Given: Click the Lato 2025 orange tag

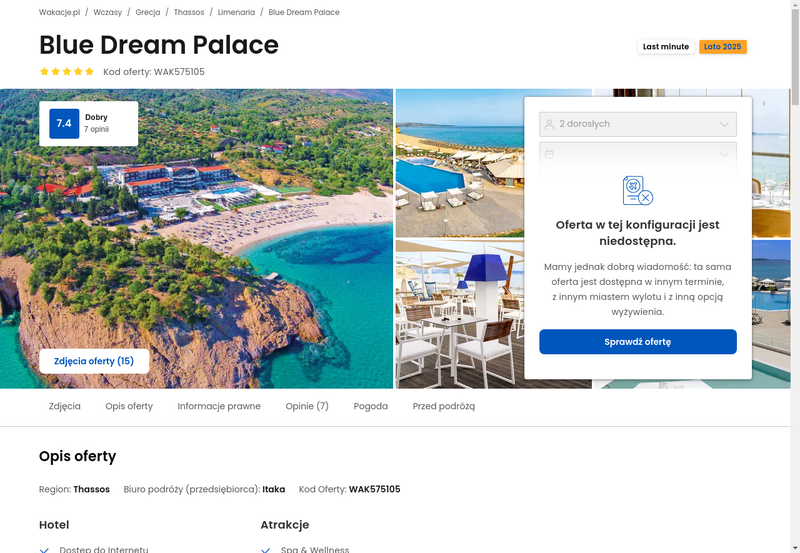Looking at the screenshot, I should click(x=722, y=46).
